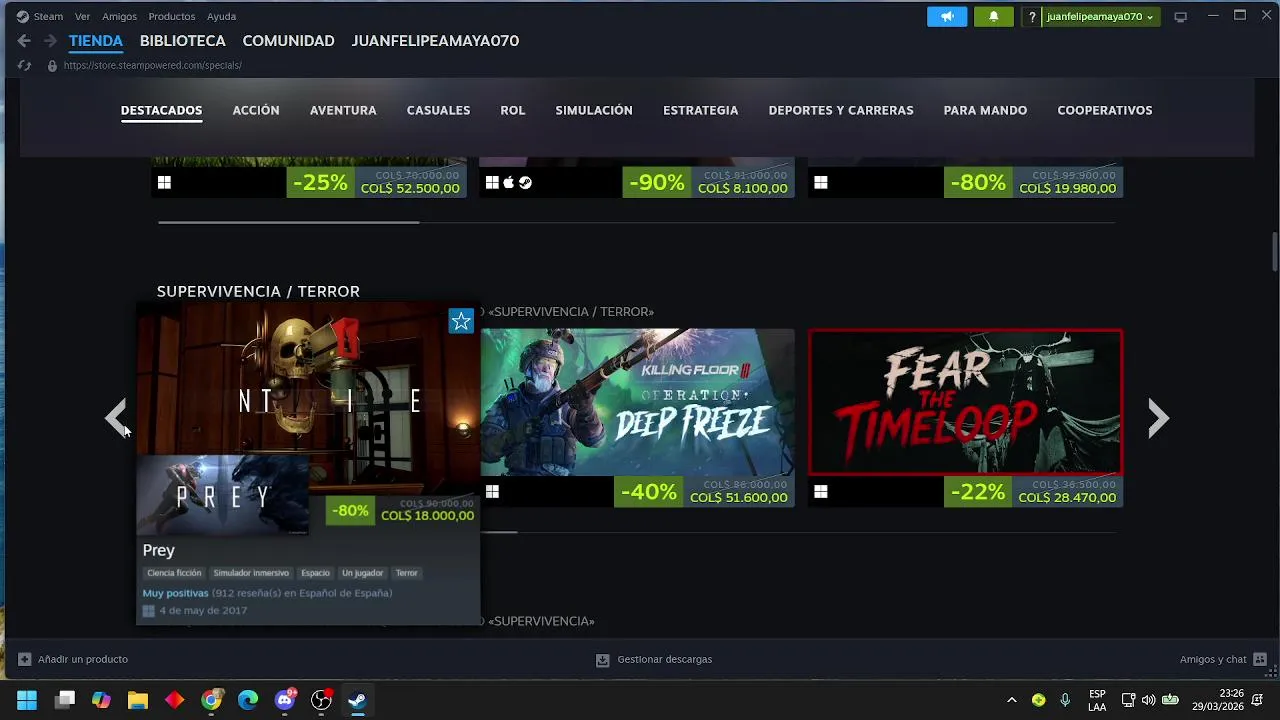The width and height of the screenshot is (1280, 720).
Task: Click Añadir un producto
Action: pyautogui.click(x=83, y=660)
